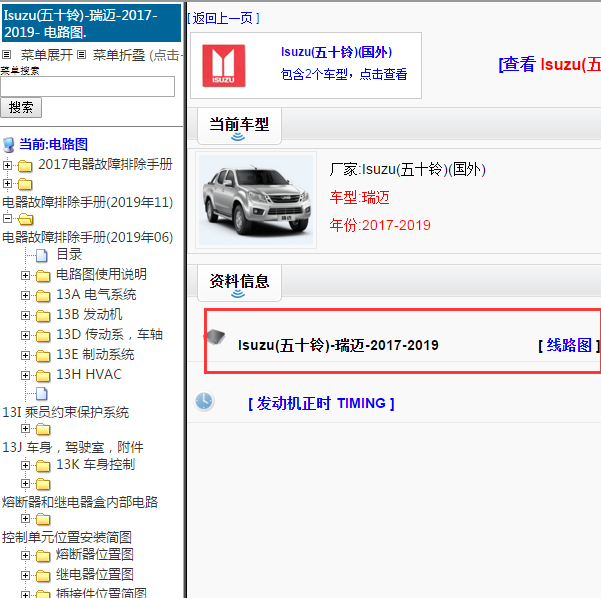Screen dimensions: 601x598
Task: Click the gray book icon beside Isuzu(五十铃)-瑞迈-2017-2019
Action: coord(215,337)
